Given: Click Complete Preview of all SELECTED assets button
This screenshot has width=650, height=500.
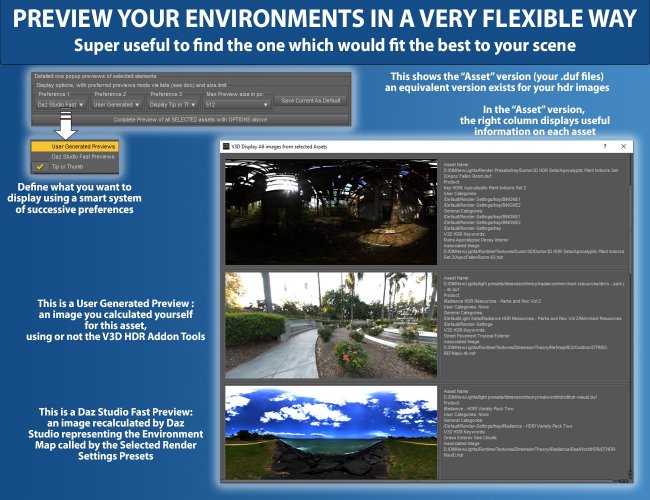Looking at the screenshot, I should click(190, 119).
